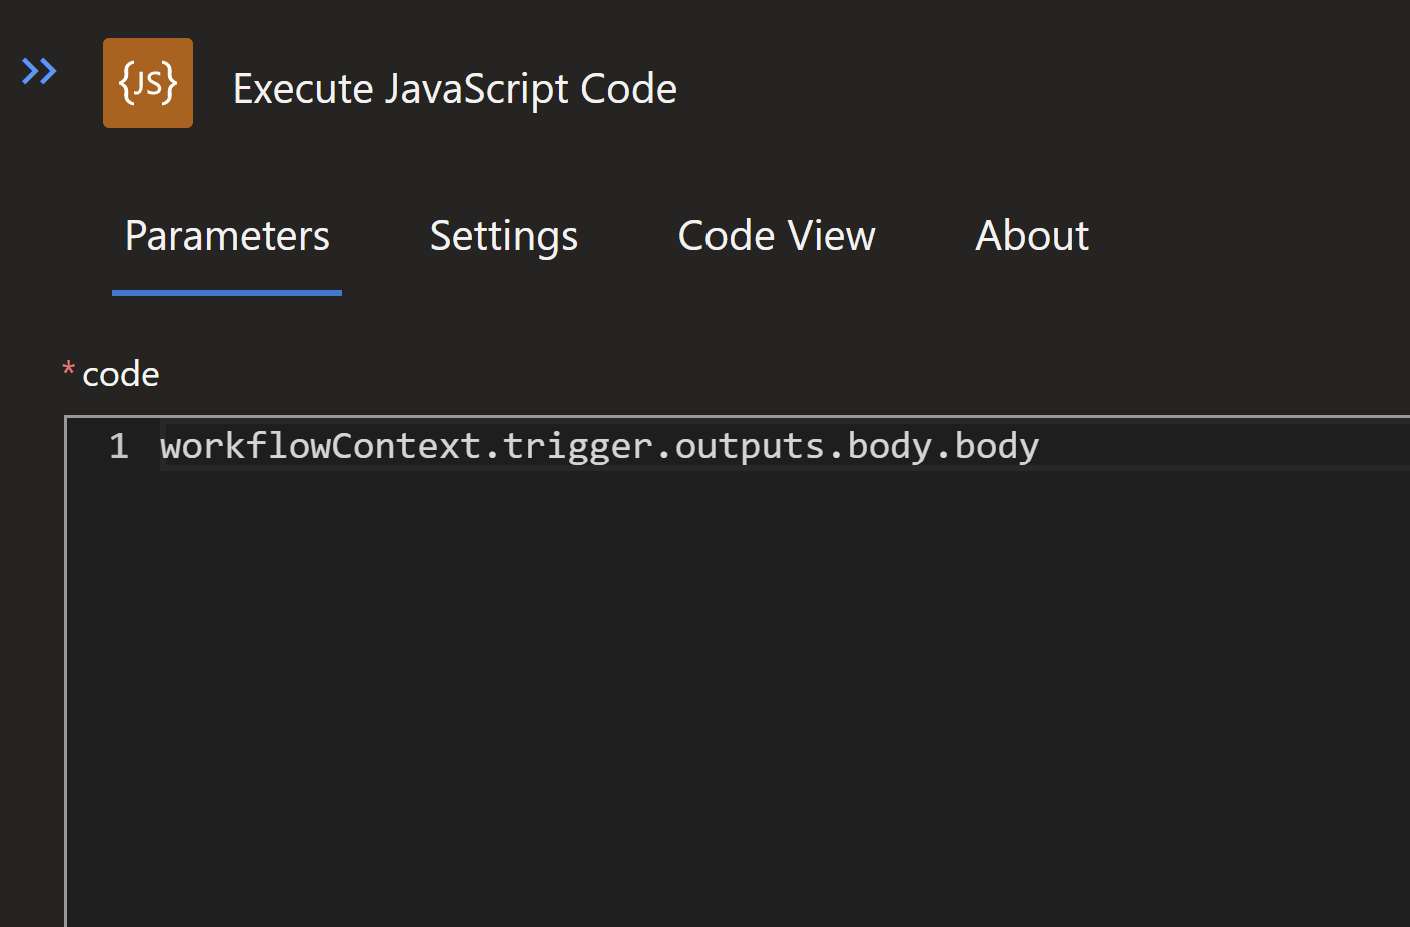The width and height of the screenshot is (1410, 927).
Task: Collapse the panel with the double-chevron icon
Action: tap(39, 72)
